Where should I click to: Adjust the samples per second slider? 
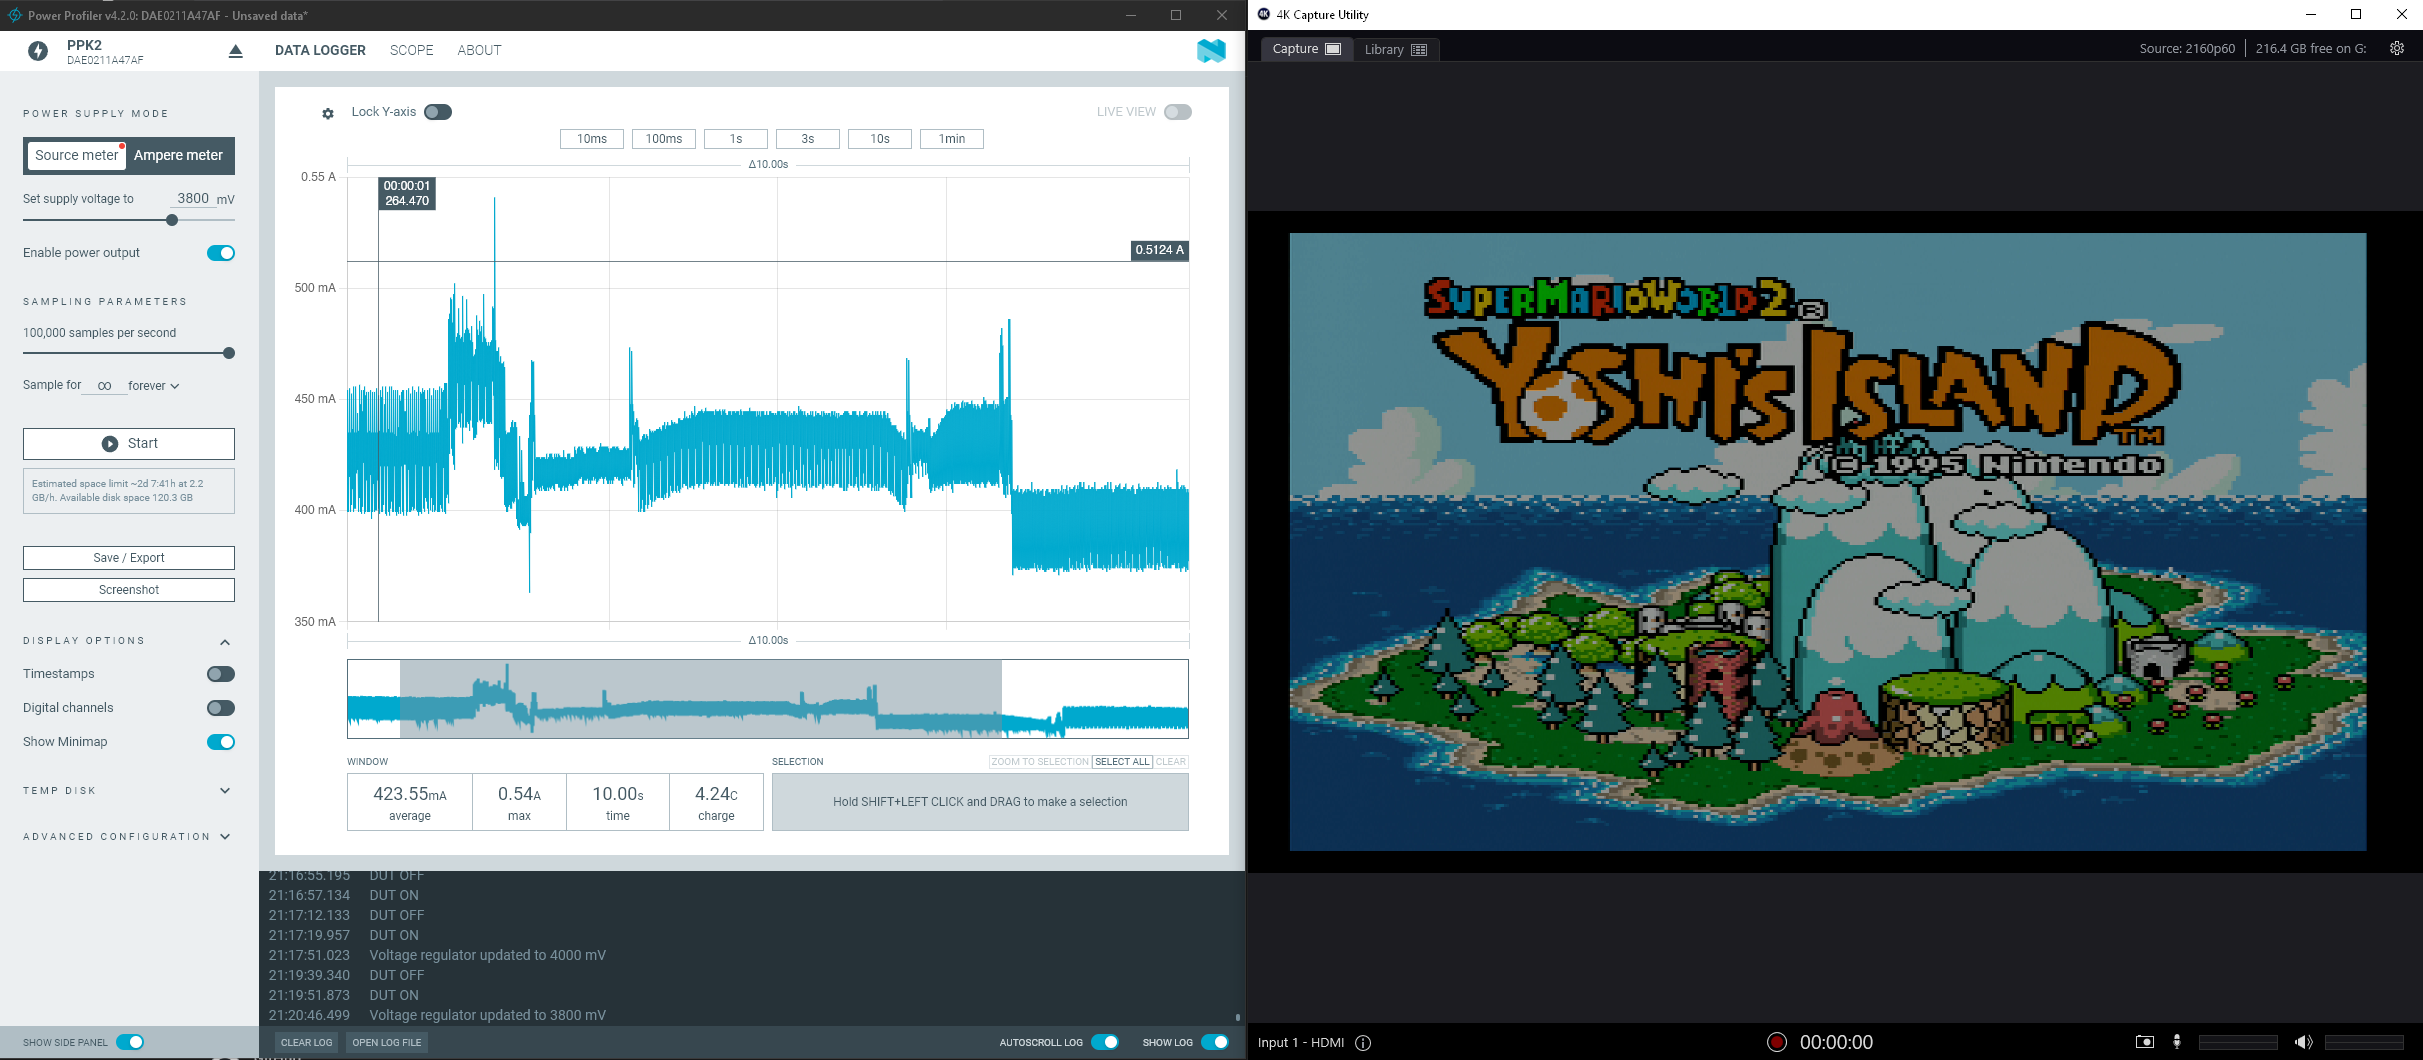click(229, 353)
